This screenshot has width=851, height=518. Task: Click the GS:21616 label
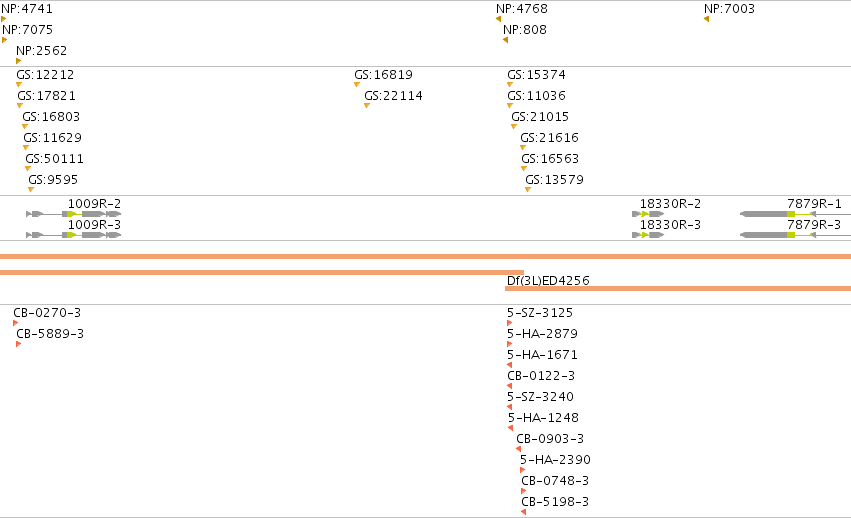point(550,138)
